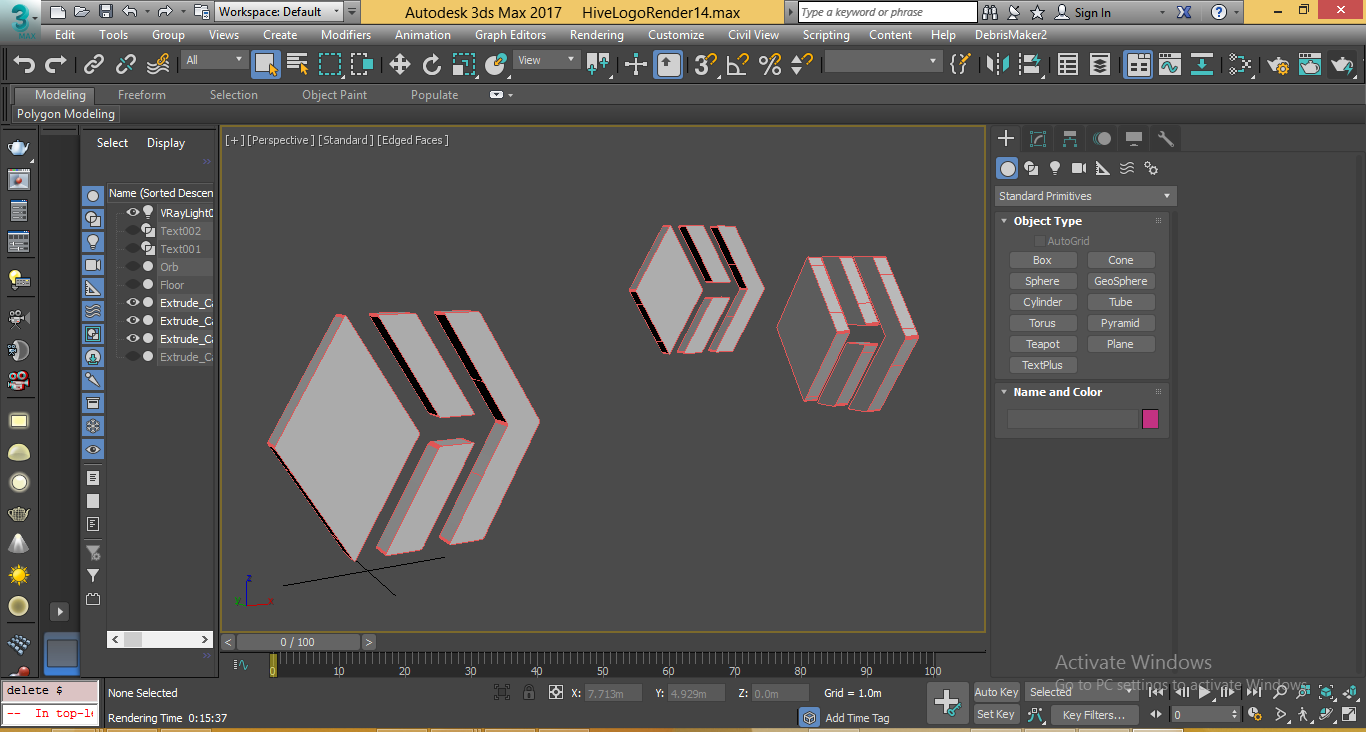Toggle Percent Snap
The width and height of the screenshot is (1366, 732).
click(x=770, y=65)
